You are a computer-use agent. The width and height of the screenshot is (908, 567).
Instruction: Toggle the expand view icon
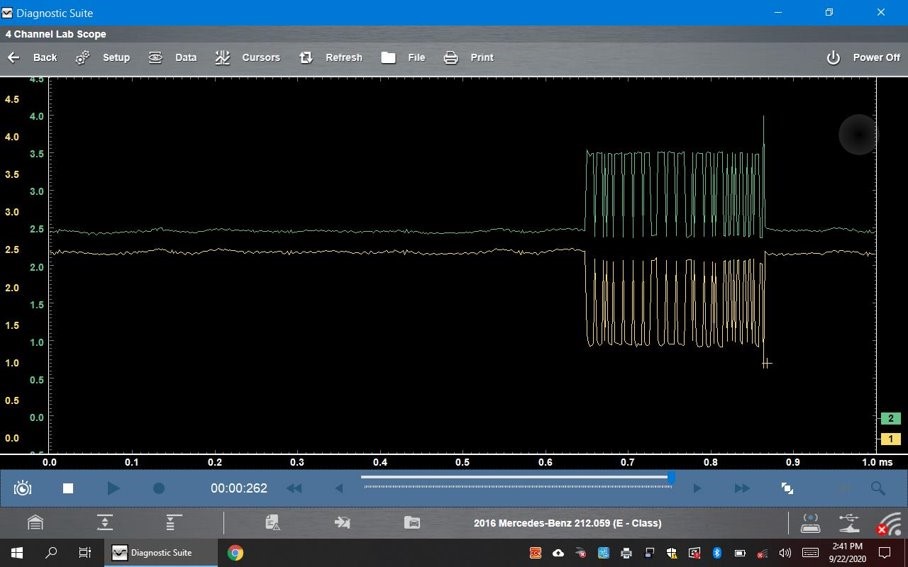click(787, 488)
